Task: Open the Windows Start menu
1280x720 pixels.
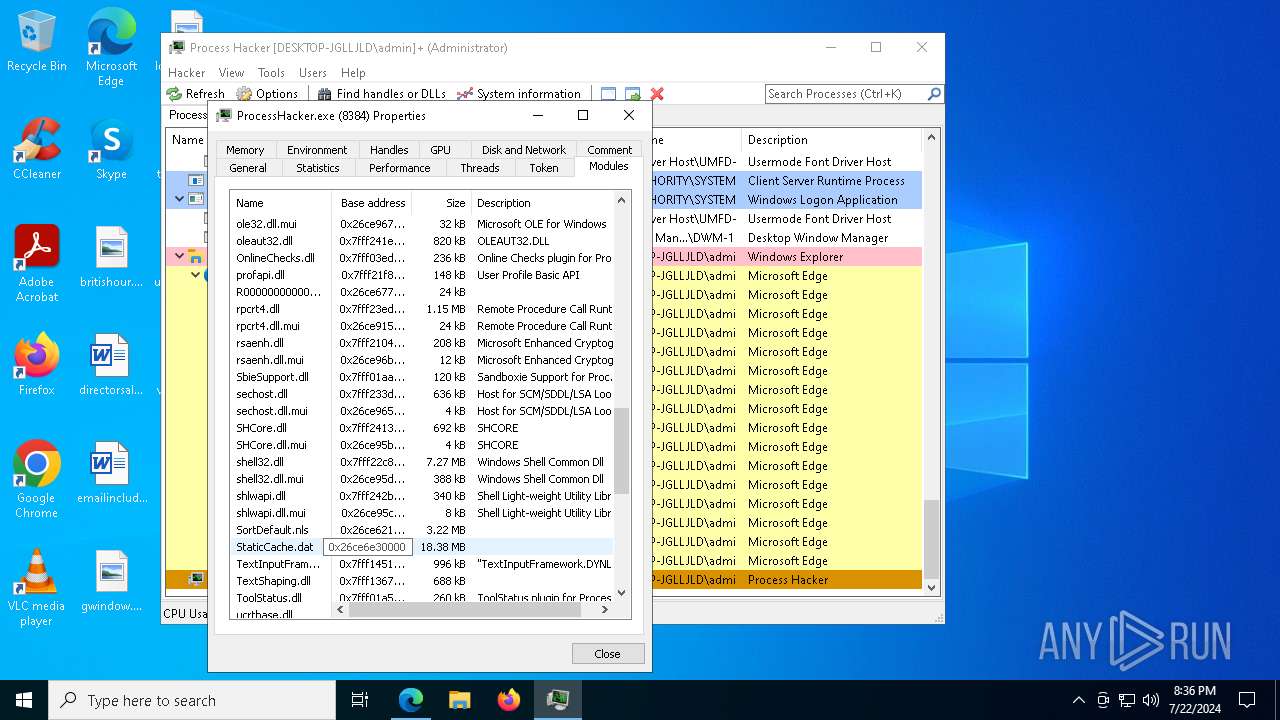Action: pos(24,700)
